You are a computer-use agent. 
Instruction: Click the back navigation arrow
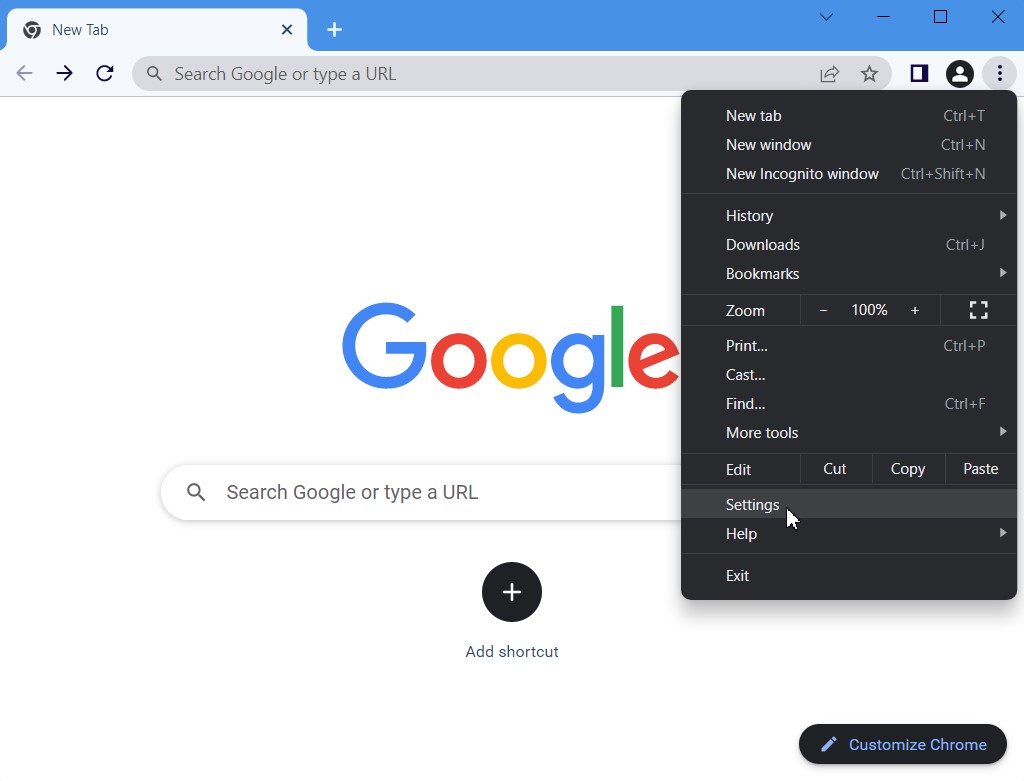point(24,73)
